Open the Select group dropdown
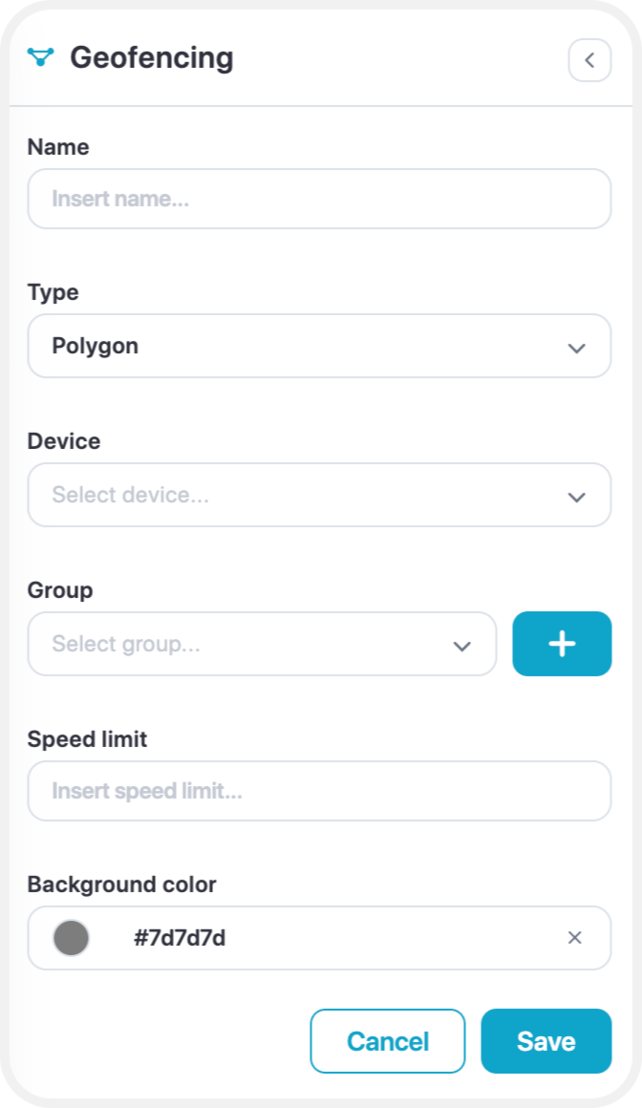Image resolution: width=642 pixels, height=1108 pixels. [x=262, y=644]
